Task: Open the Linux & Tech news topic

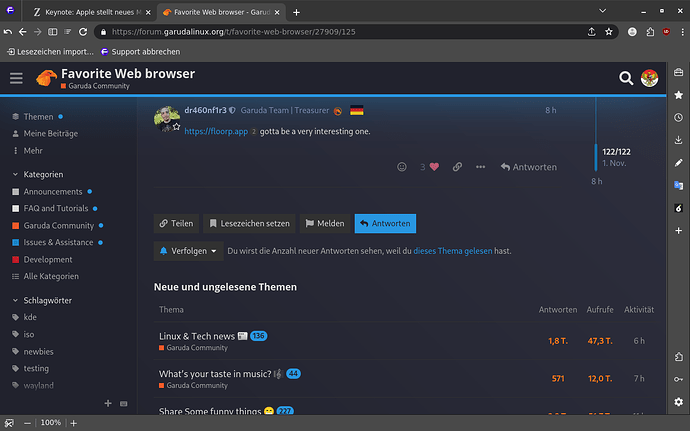Action: tap(197, 336)
